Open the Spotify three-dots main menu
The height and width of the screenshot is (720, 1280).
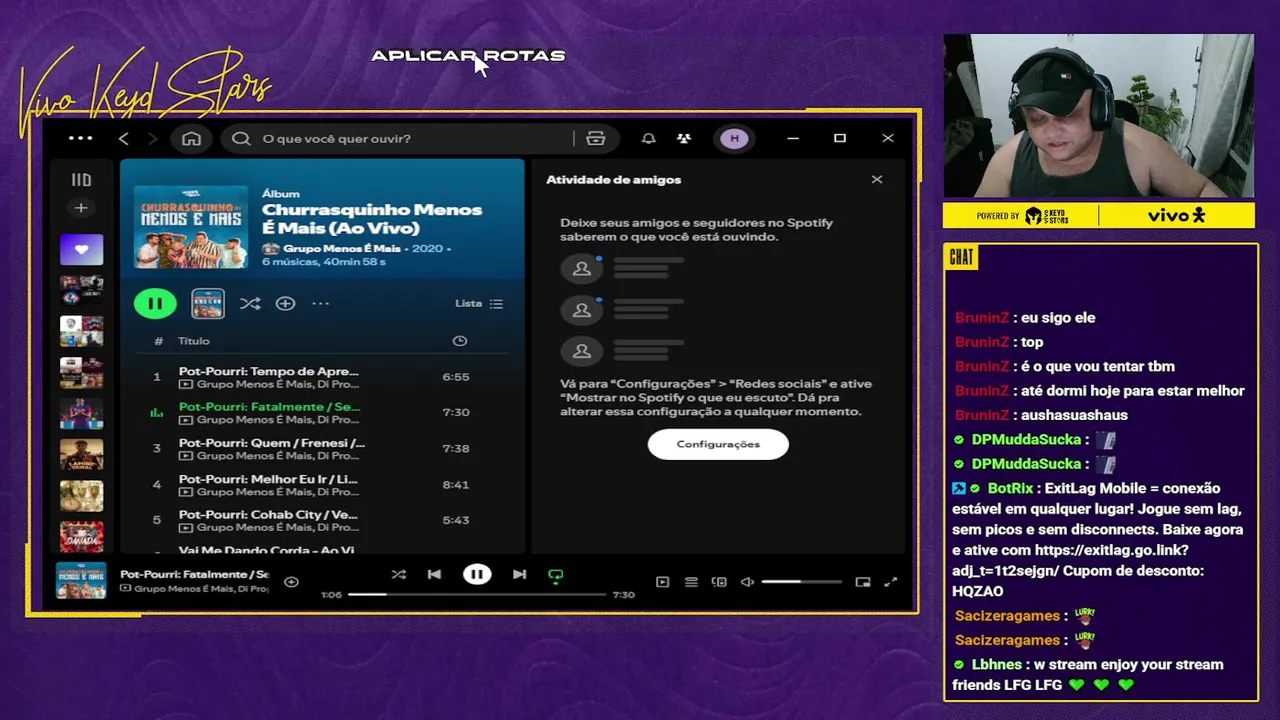pyautogui.click(x=80, y=138)
